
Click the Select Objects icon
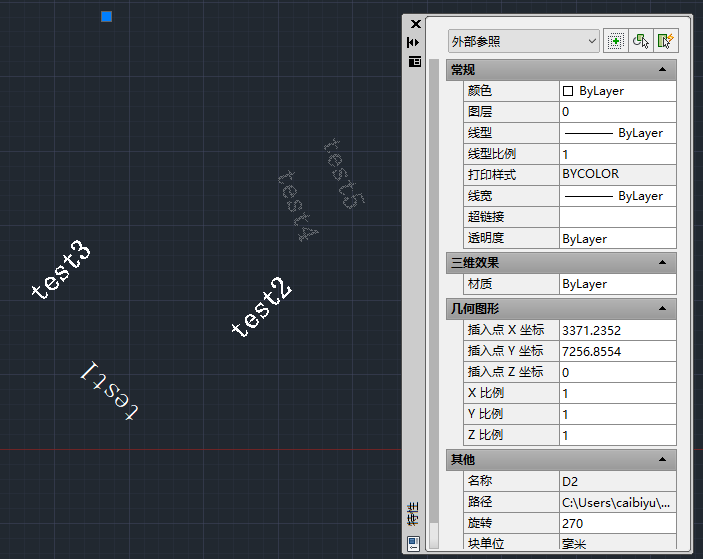pyautogui.click(x=641, y=41)
